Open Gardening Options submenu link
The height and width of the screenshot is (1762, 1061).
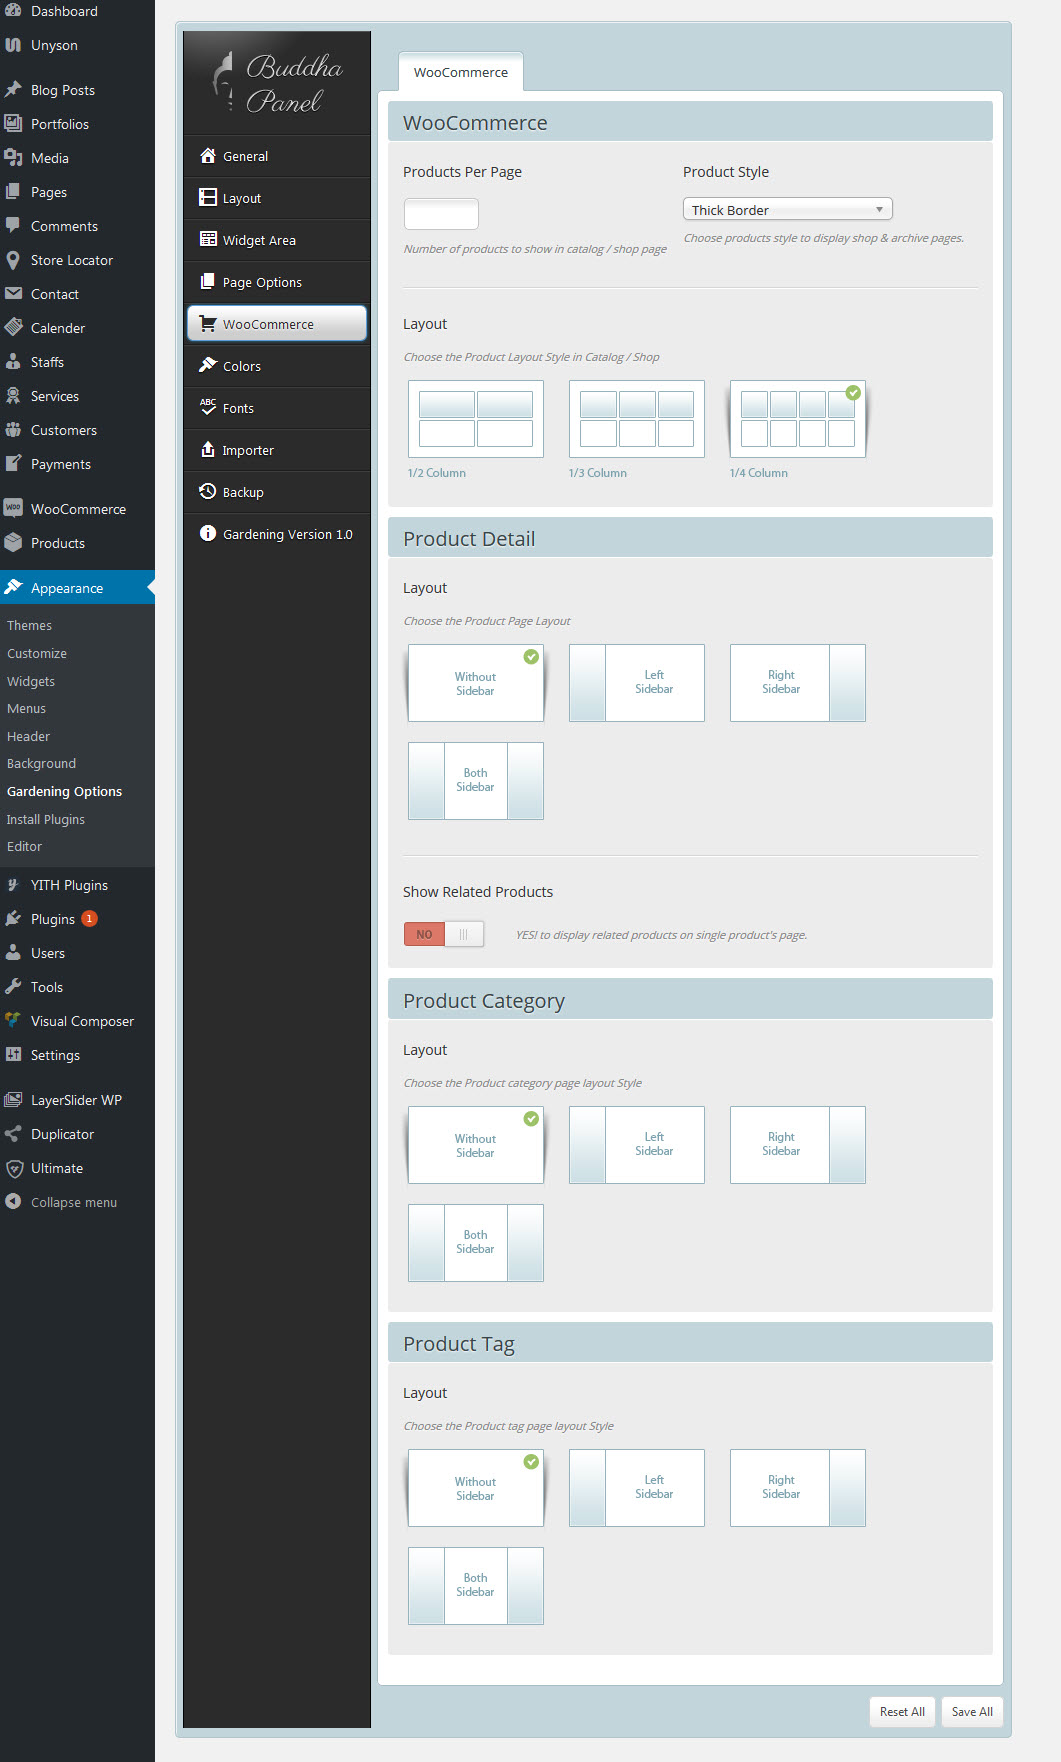(64, 791)
